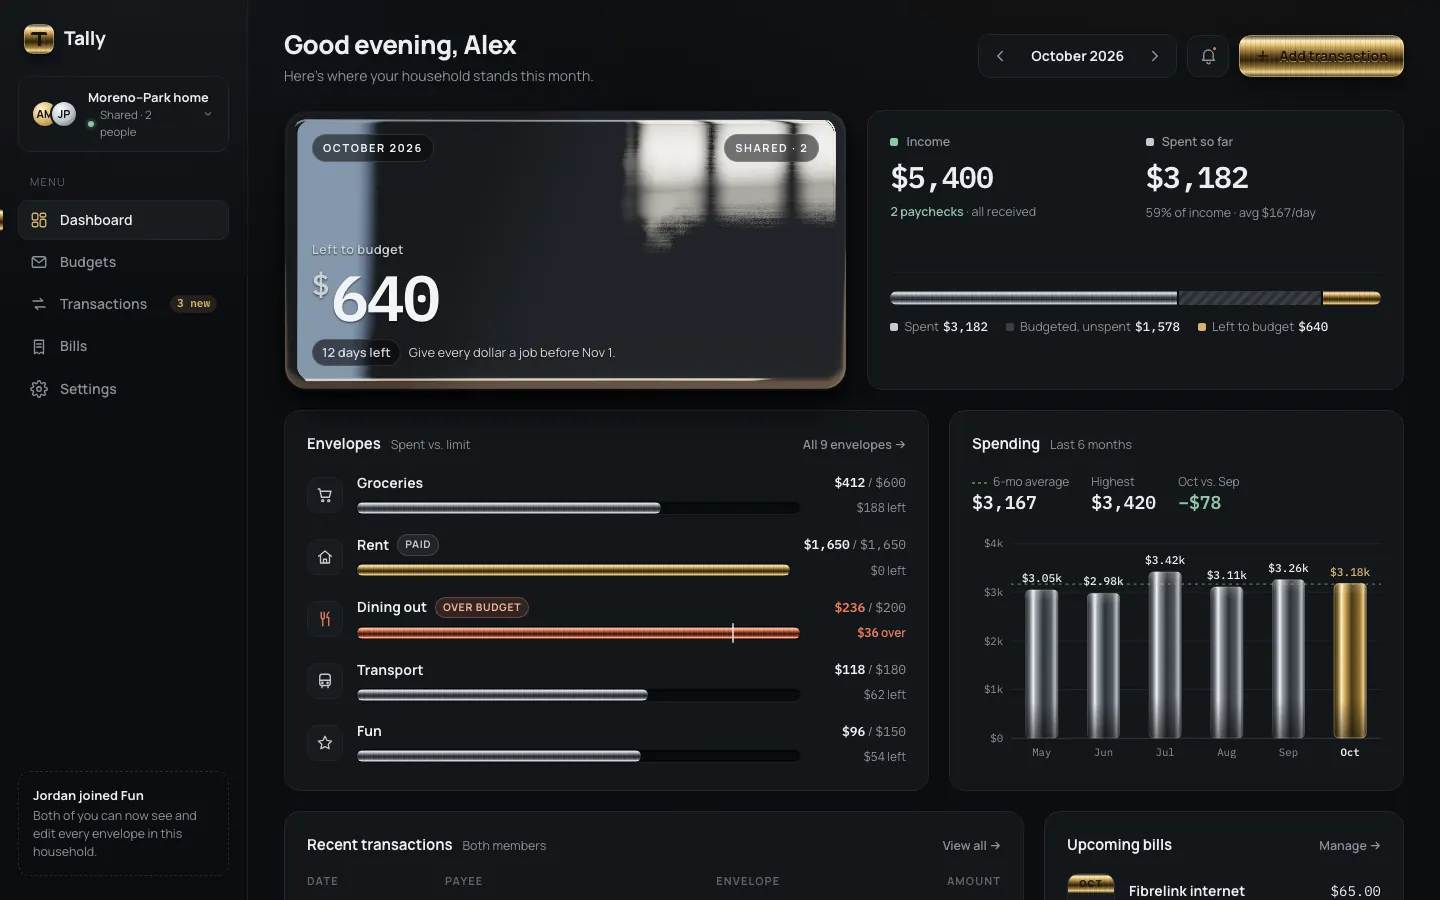The height and width of the screenshot is (900, 1440).
Task: Click the 2 paychecks link text
Action: pos(927,212)
